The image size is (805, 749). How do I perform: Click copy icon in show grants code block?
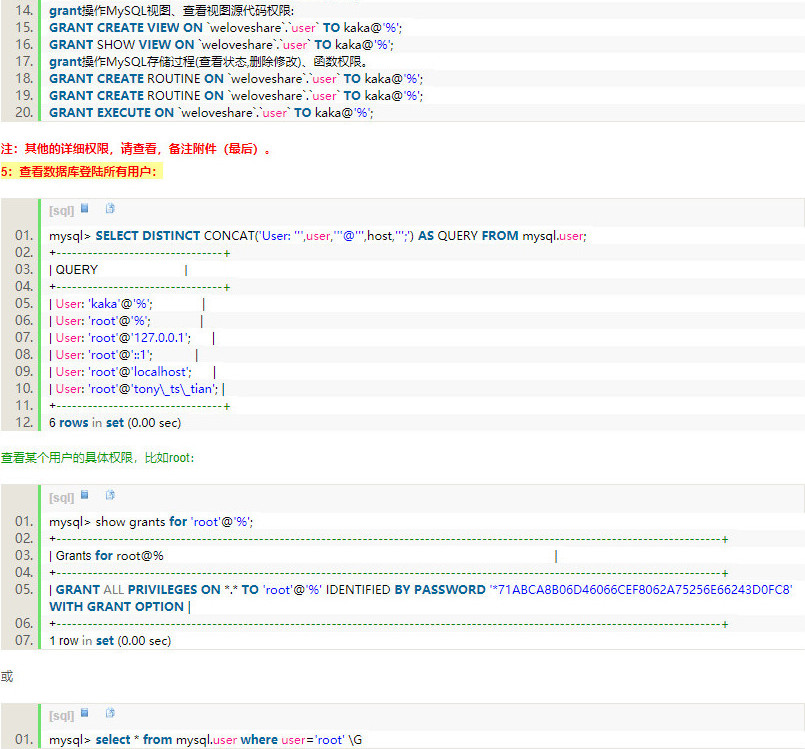tap(110, 494)
